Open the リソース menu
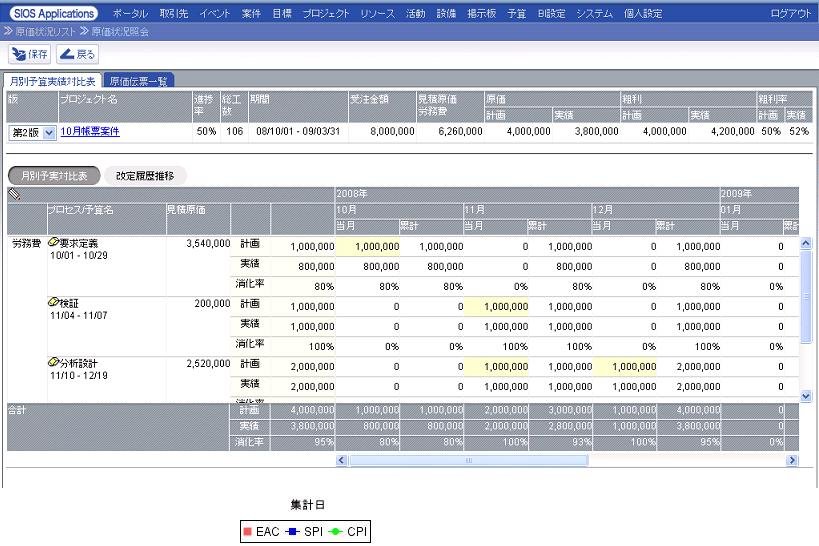The width and height of the screenshot is (819, 546). pos(377,14)
